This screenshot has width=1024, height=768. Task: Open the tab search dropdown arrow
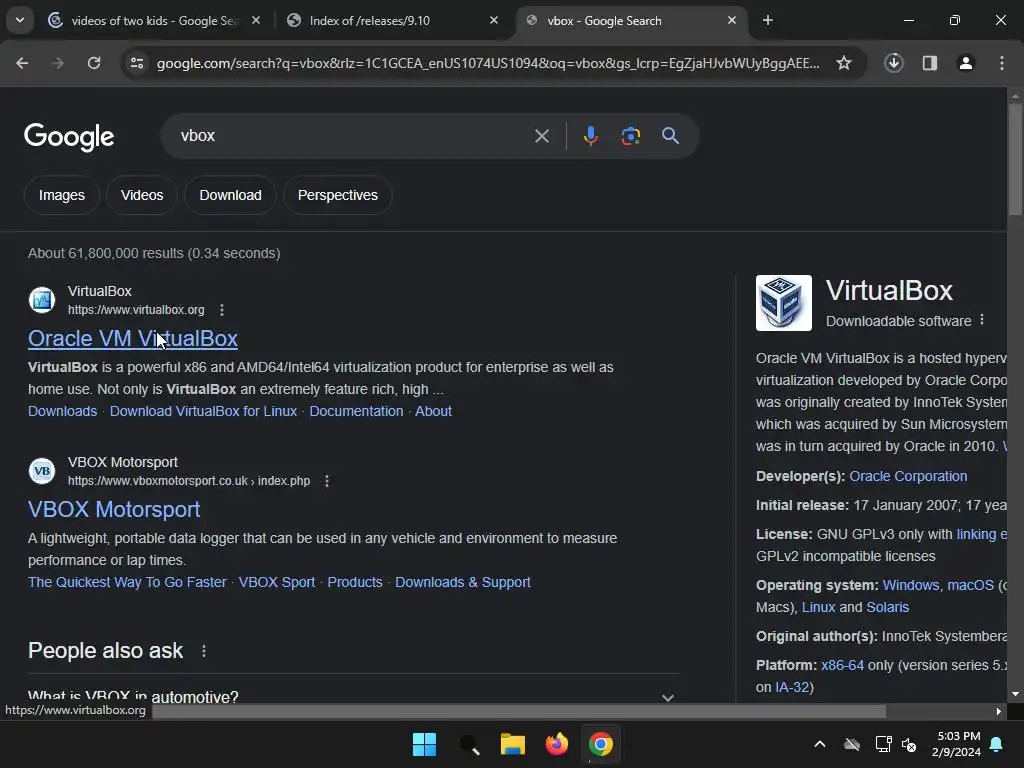point(20,20)
